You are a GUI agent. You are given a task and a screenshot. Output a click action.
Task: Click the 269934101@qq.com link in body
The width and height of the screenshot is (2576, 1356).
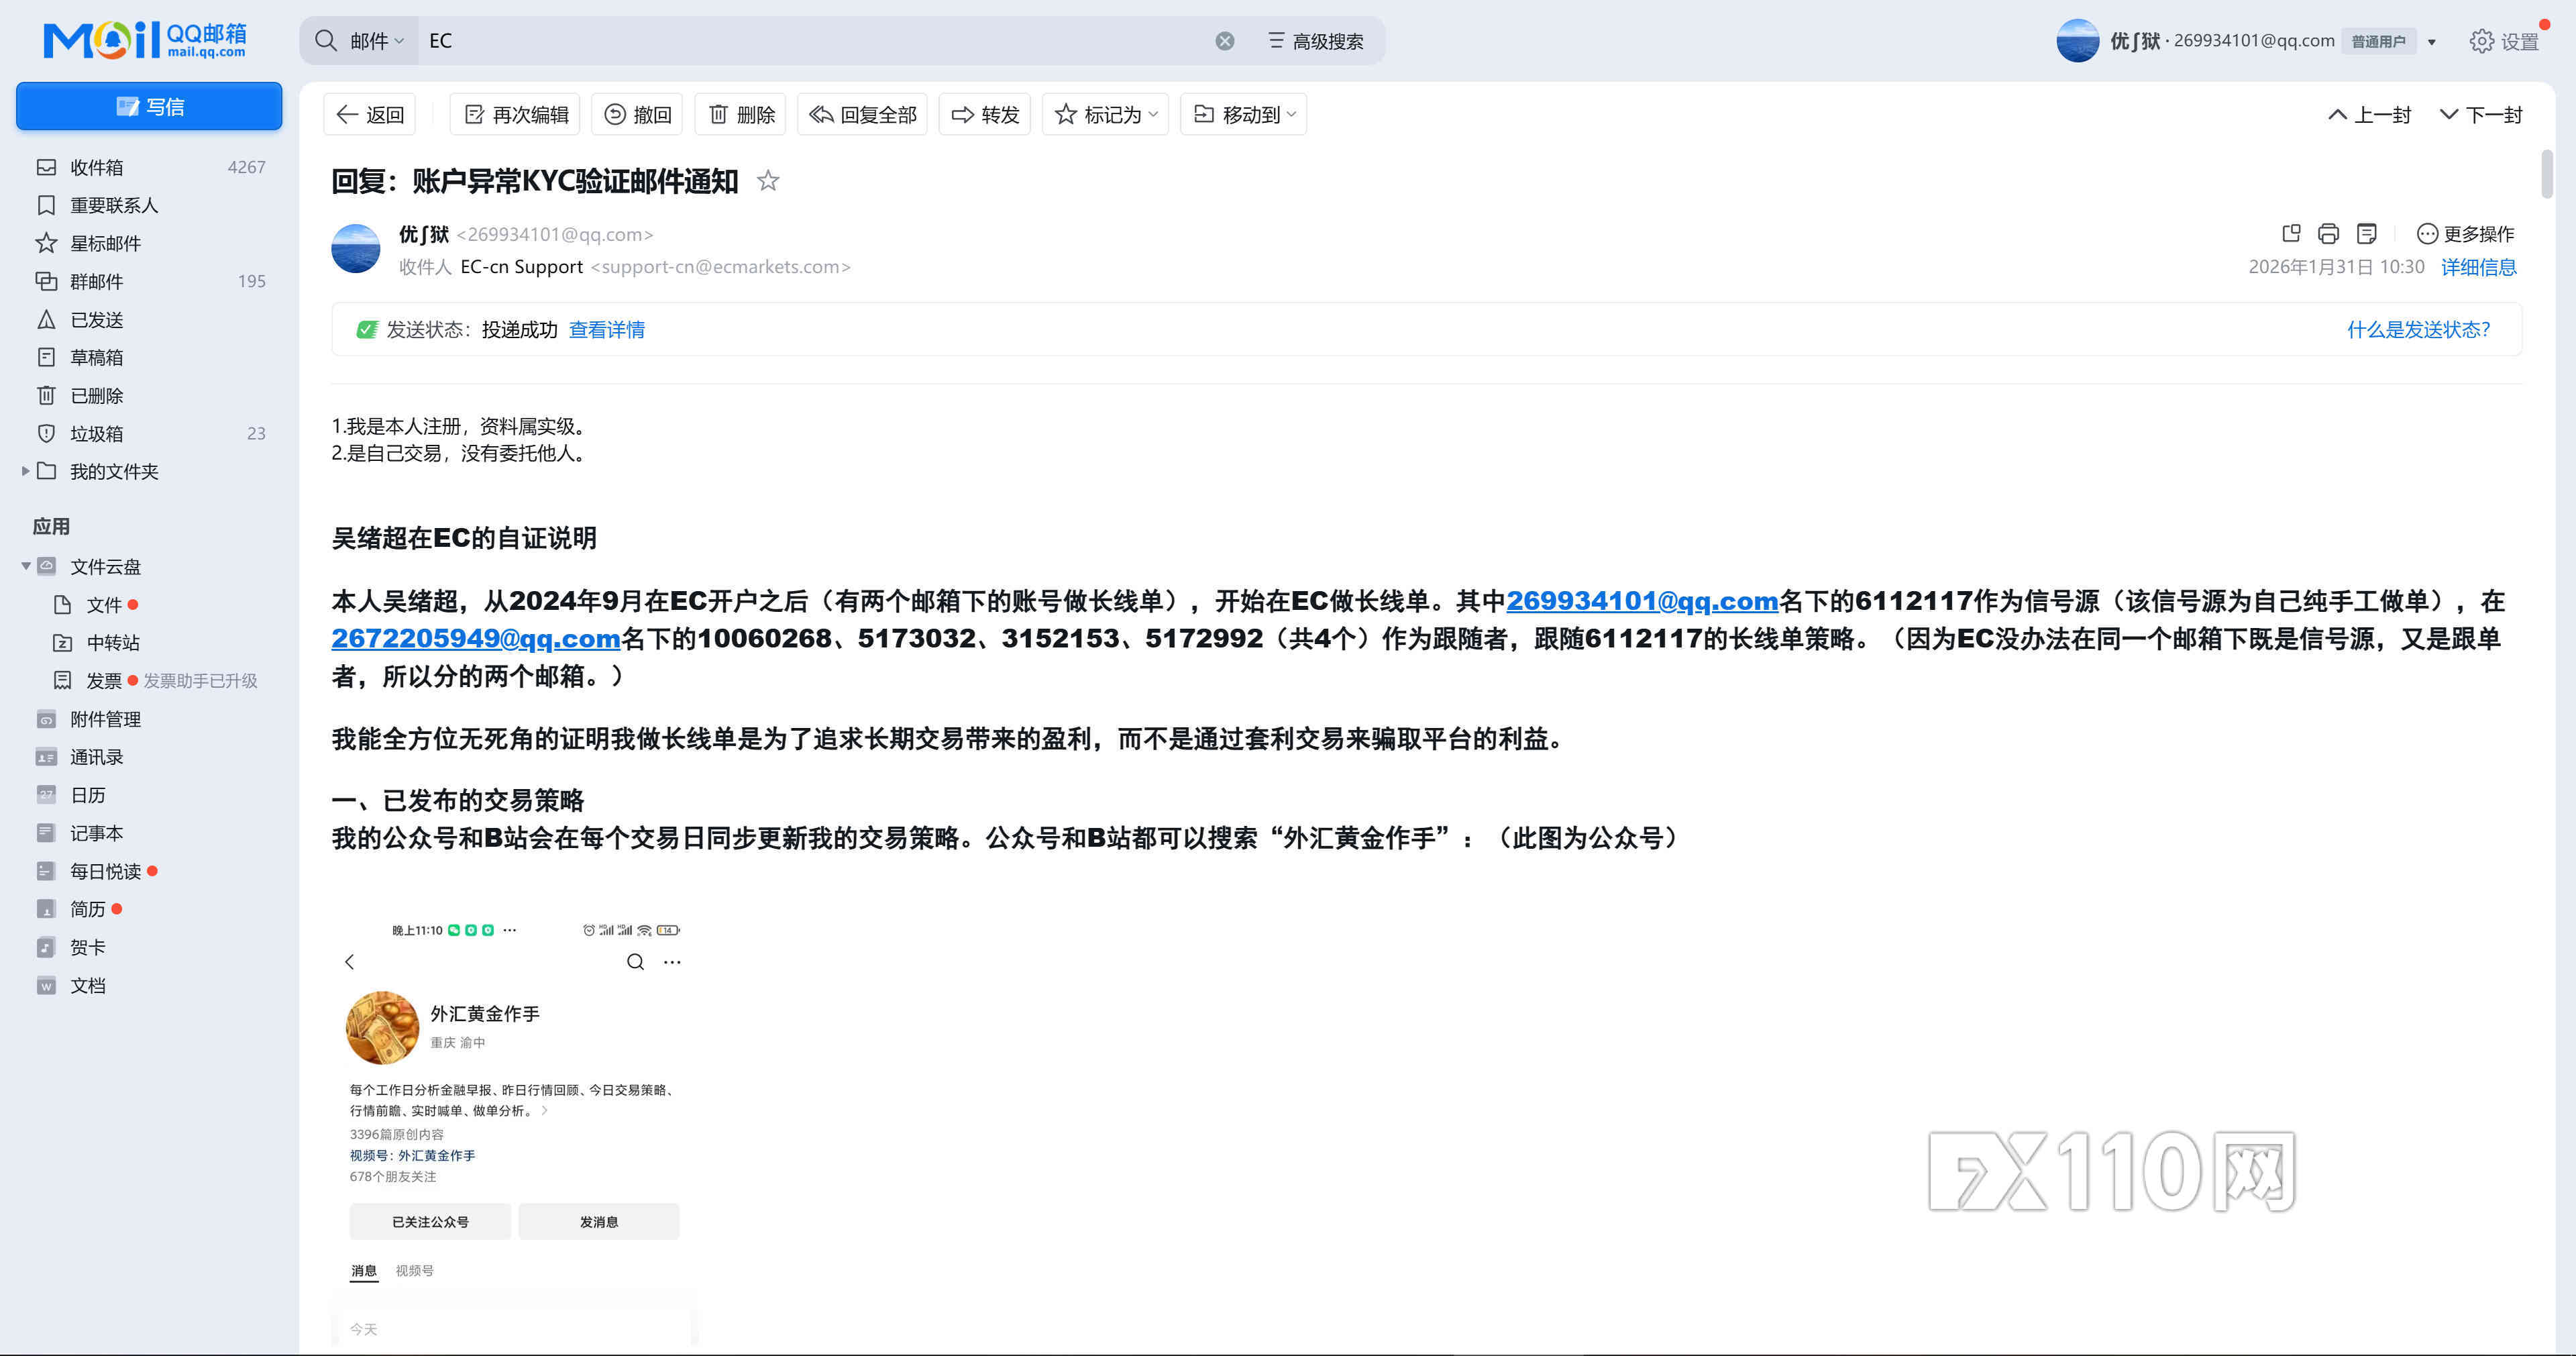click(x=1642, y=601)
